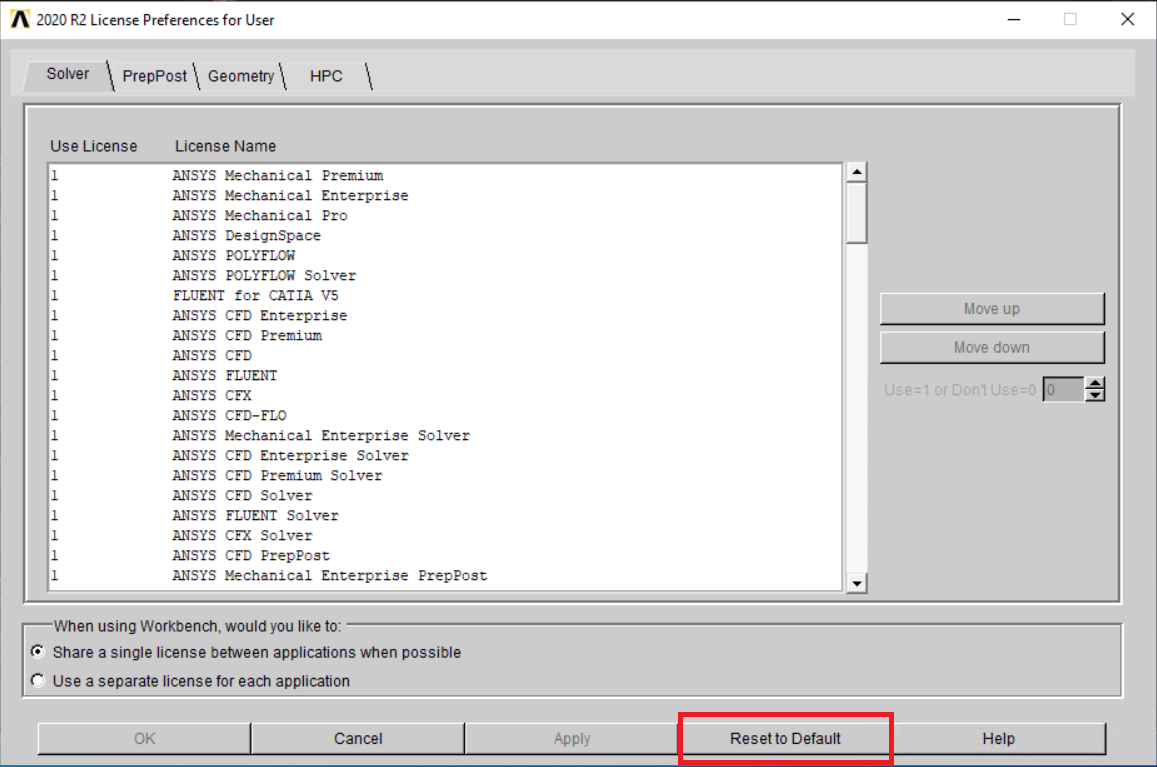Select the 'ANSYS CFD' license row
Screen dimensions: 1157x767
445,355
